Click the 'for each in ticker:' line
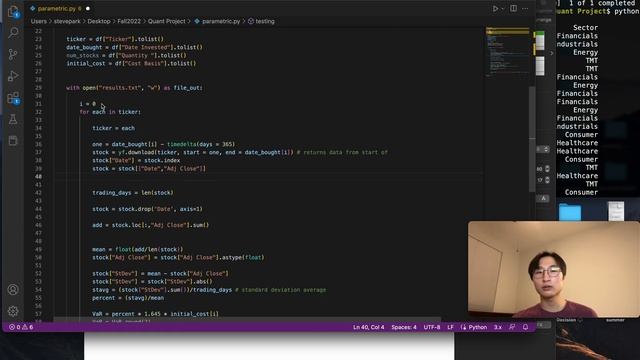This screenshot has height=360, width=640. [110, 112]
